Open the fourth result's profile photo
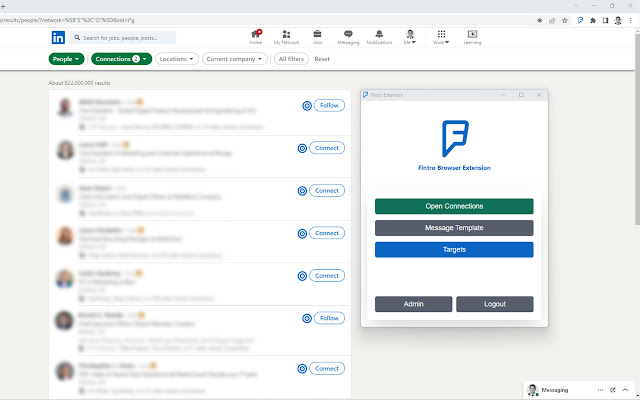 tap(65, 236)
